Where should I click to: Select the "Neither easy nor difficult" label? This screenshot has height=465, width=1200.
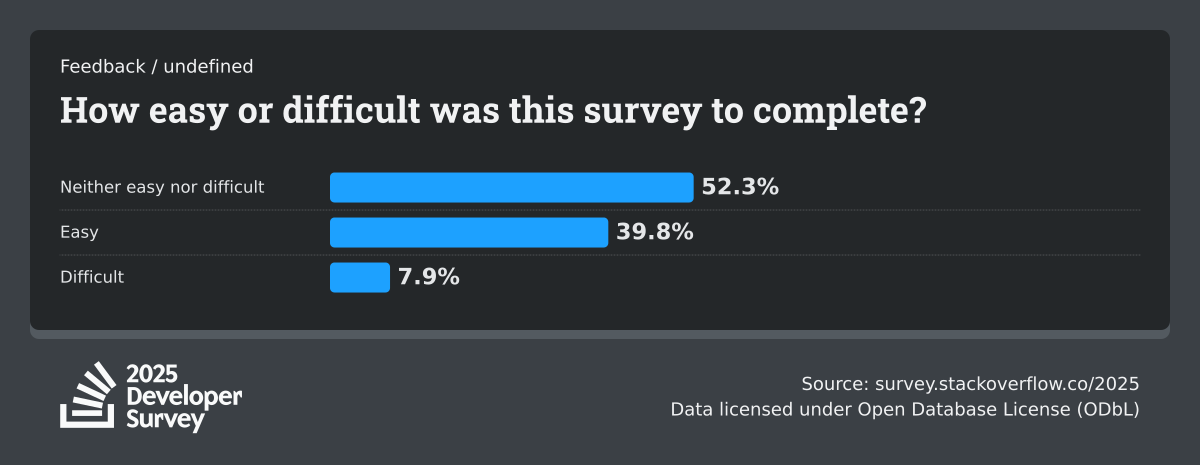(162, 187)
